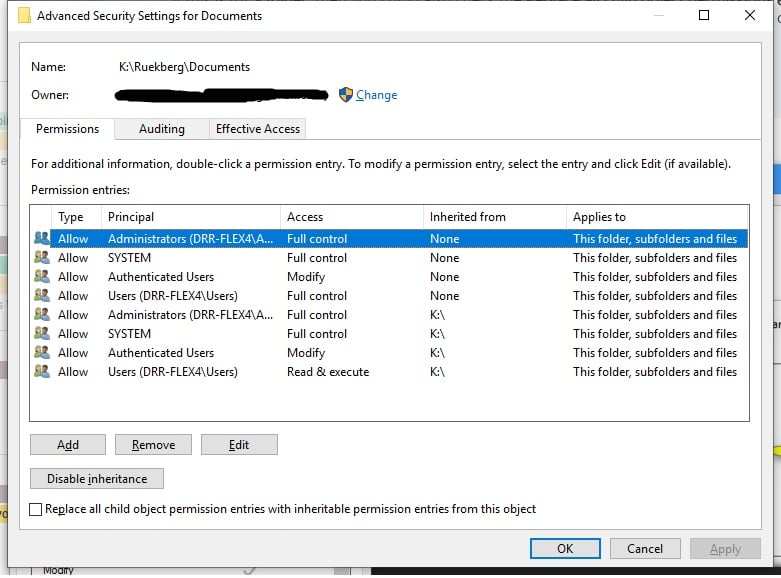
Task: Click the user-group icon of selected Administrators row
Action: (x=42, y=238)
